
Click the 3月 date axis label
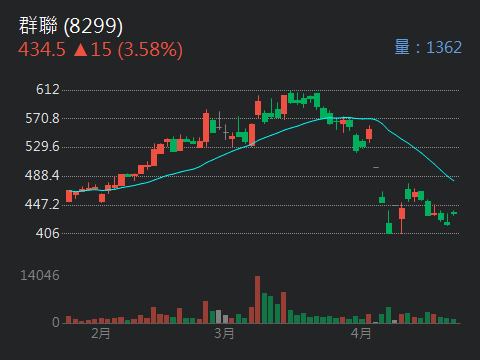coord(224,333)
